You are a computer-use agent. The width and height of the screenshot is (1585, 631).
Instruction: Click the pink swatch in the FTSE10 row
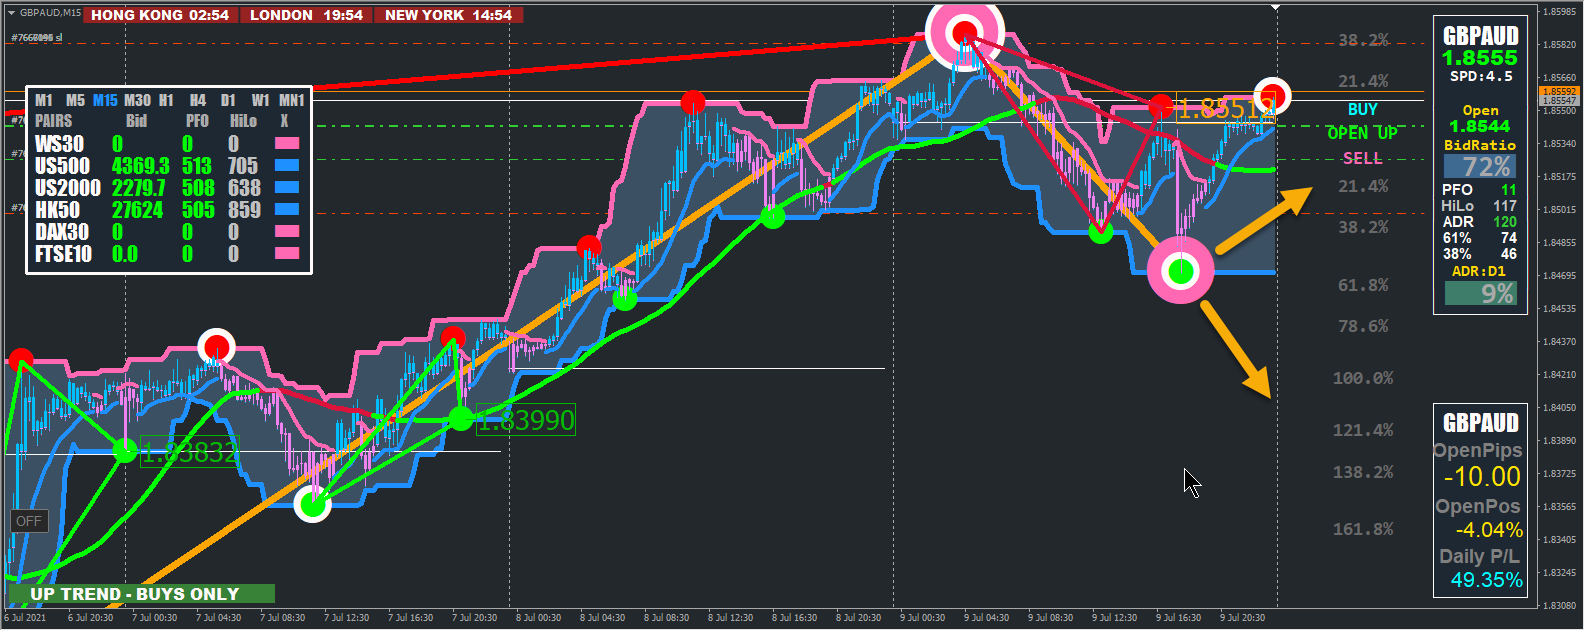287,254
